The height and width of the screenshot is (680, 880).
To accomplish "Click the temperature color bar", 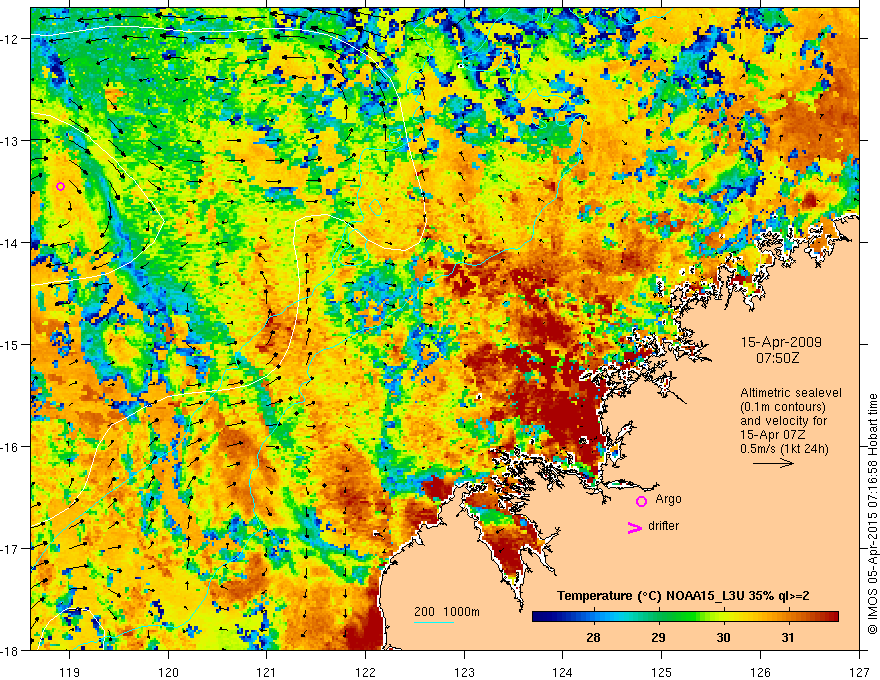I will click(x=685, y=617).
